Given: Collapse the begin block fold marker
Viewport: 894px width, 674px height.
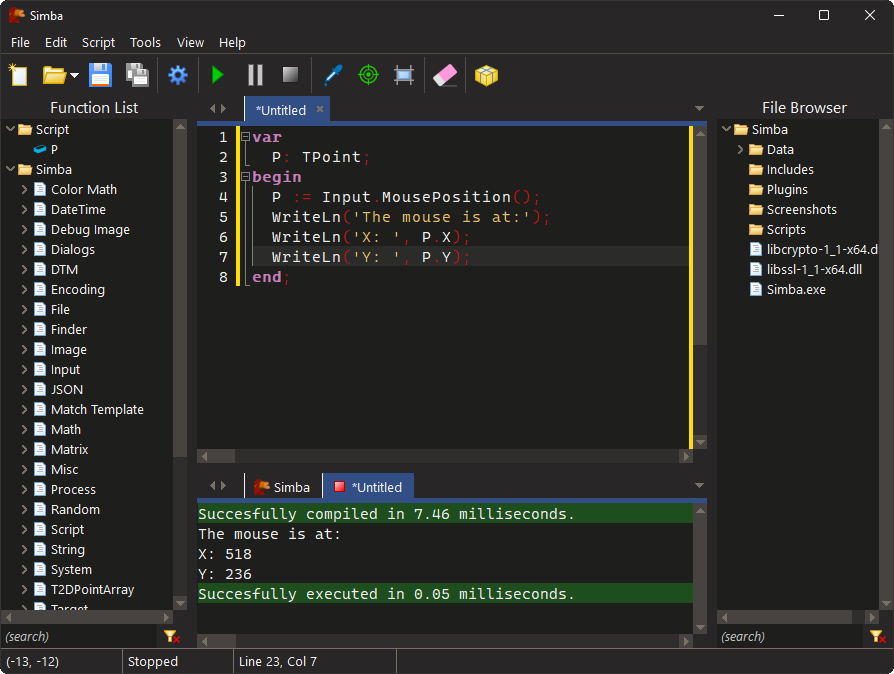Looking at the screenshot, I should point(246,176).
